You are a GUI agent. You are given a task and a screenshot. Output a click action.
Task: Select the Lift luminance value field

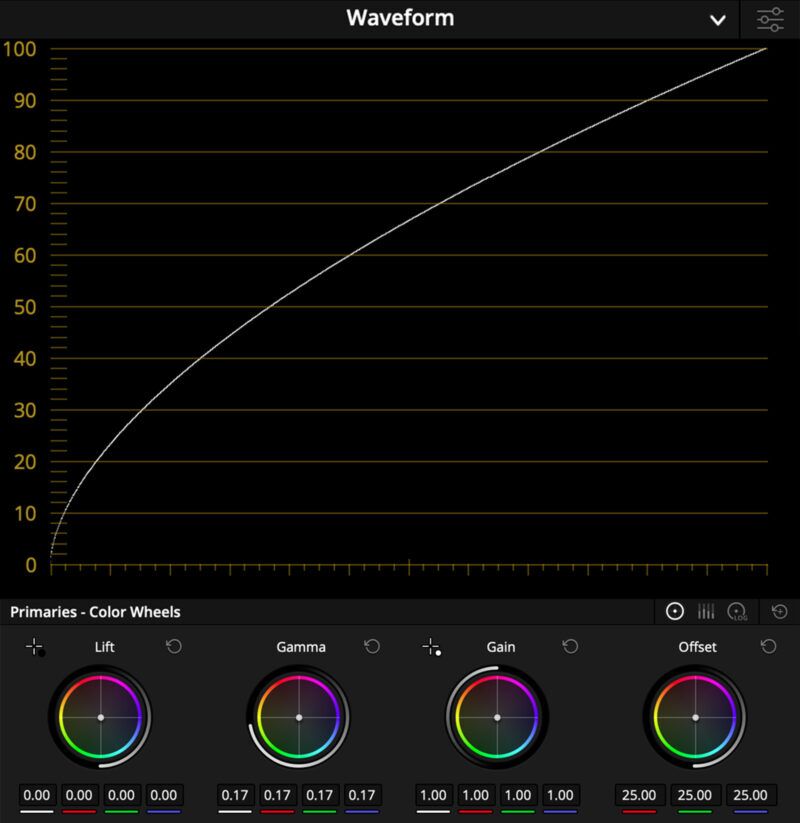36,795
